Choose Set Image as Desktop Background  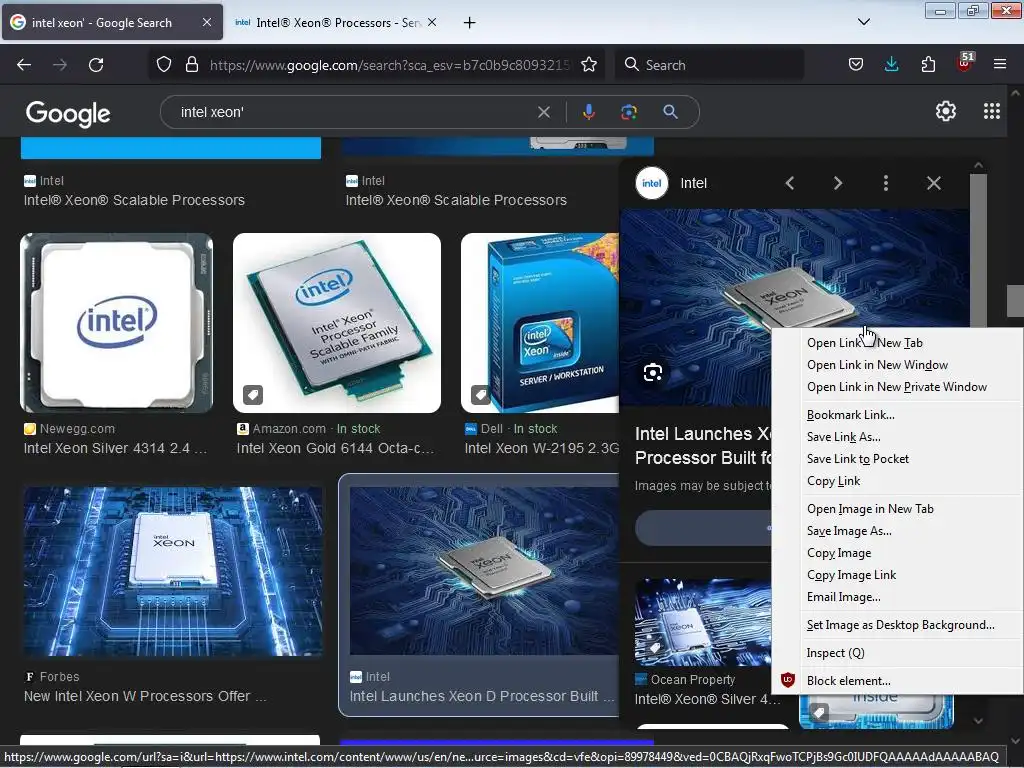(x=897, y=626)
